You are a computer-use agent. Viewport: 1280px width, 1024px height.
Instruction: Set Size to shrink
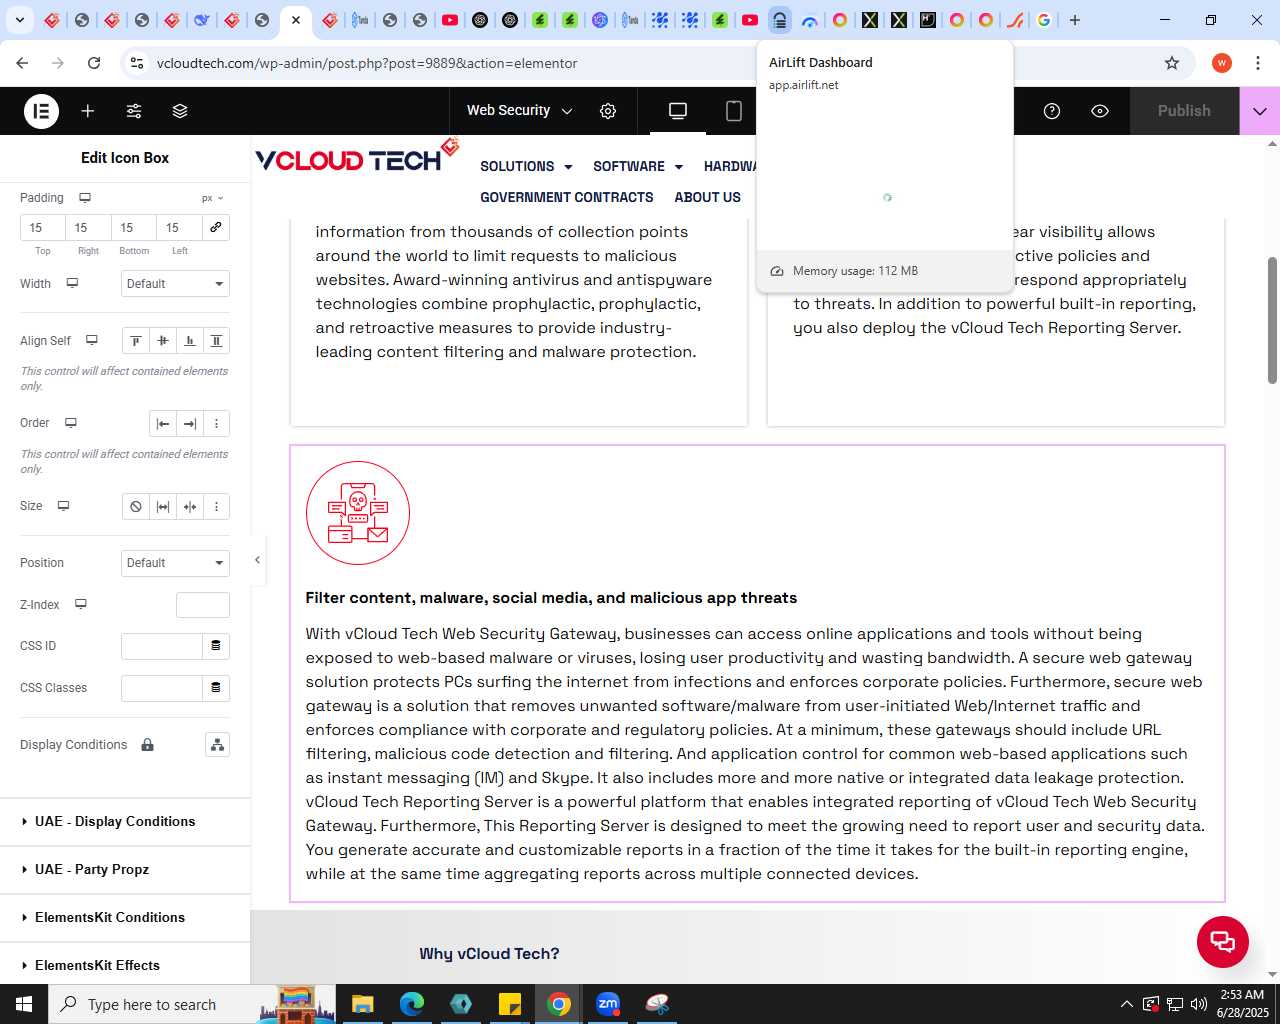tap(190, 507)
